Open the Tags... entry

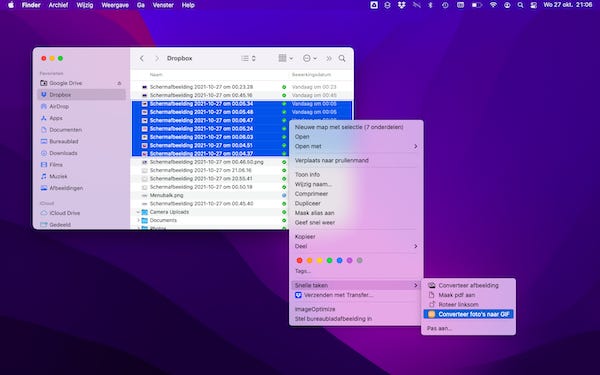(356, 271)
